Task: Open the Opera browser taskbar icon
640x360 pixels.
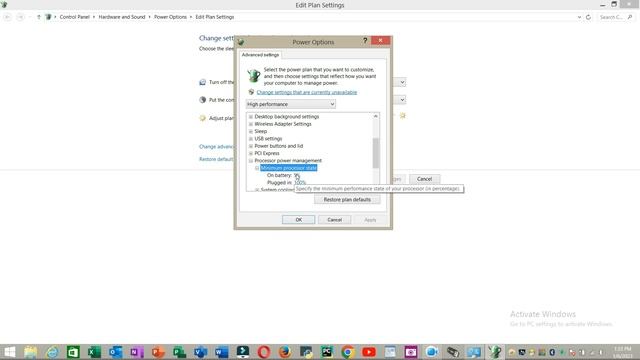Action: coord(264,352)
